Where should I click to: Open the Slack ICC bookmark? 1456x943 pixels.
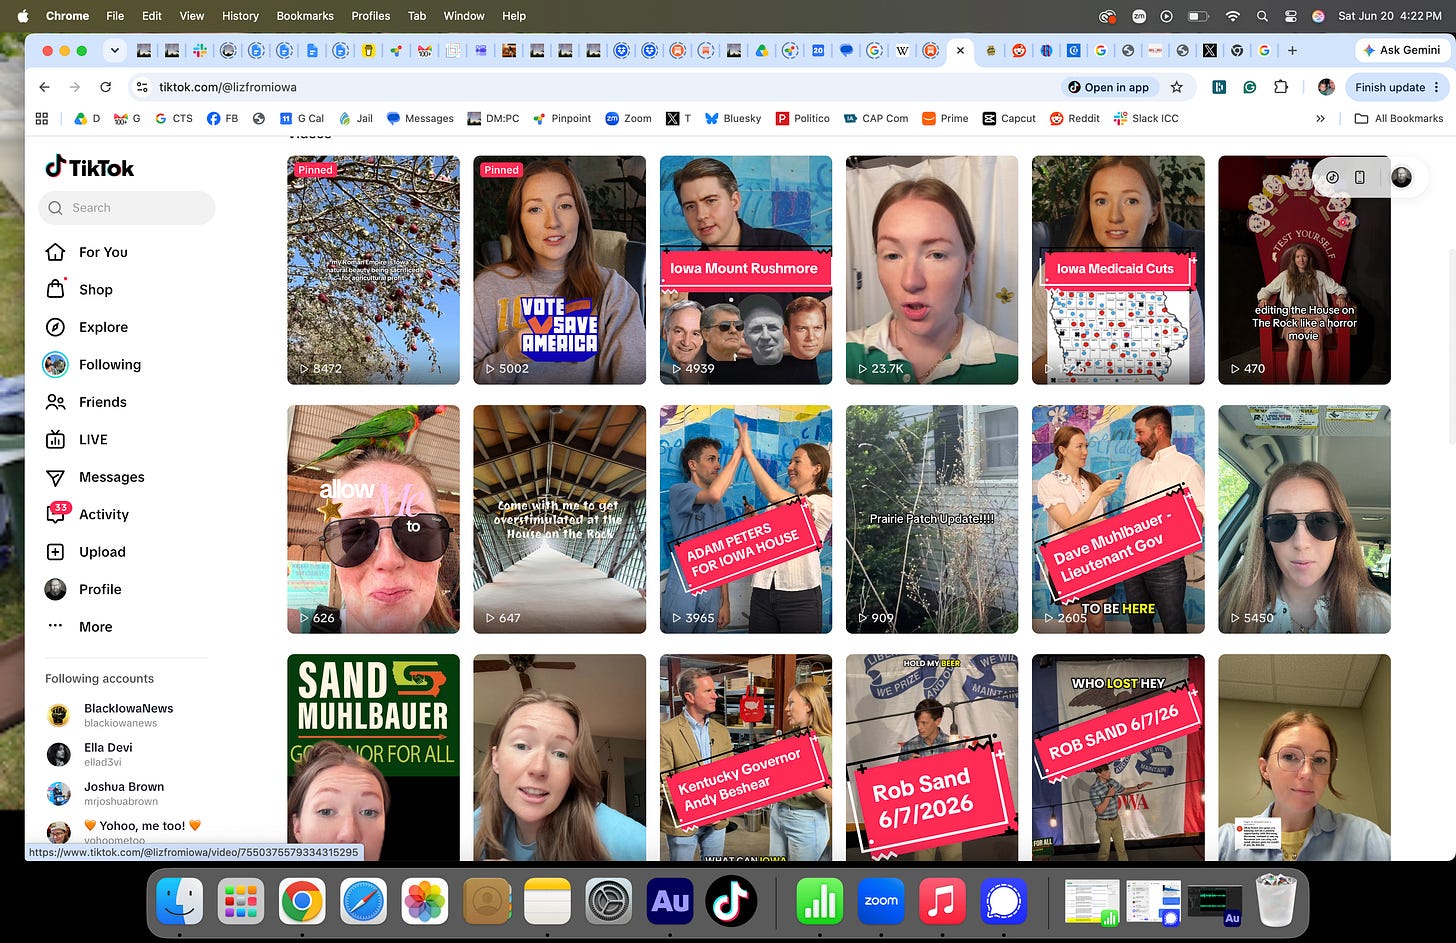tap(1146, 118)
